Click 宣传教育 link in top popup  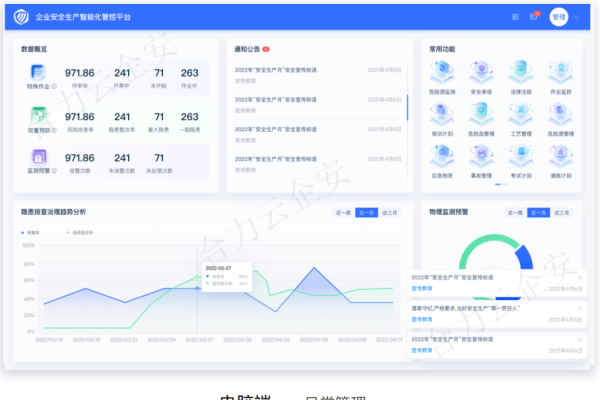tap(422, 288)
